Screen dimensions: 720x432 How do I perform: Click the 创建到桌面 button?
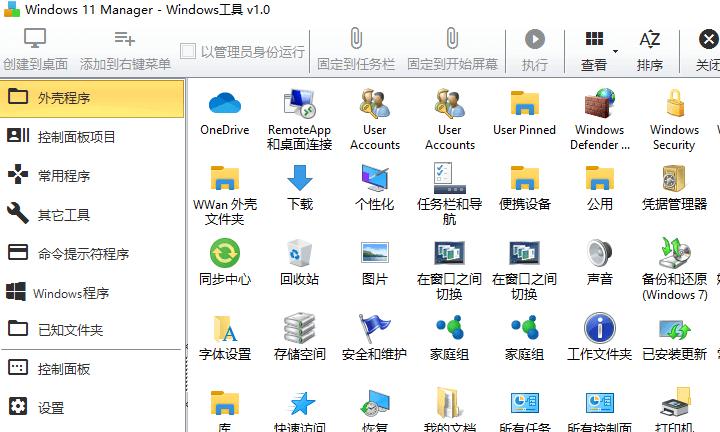pyautogui.click(x=36, y=49)
